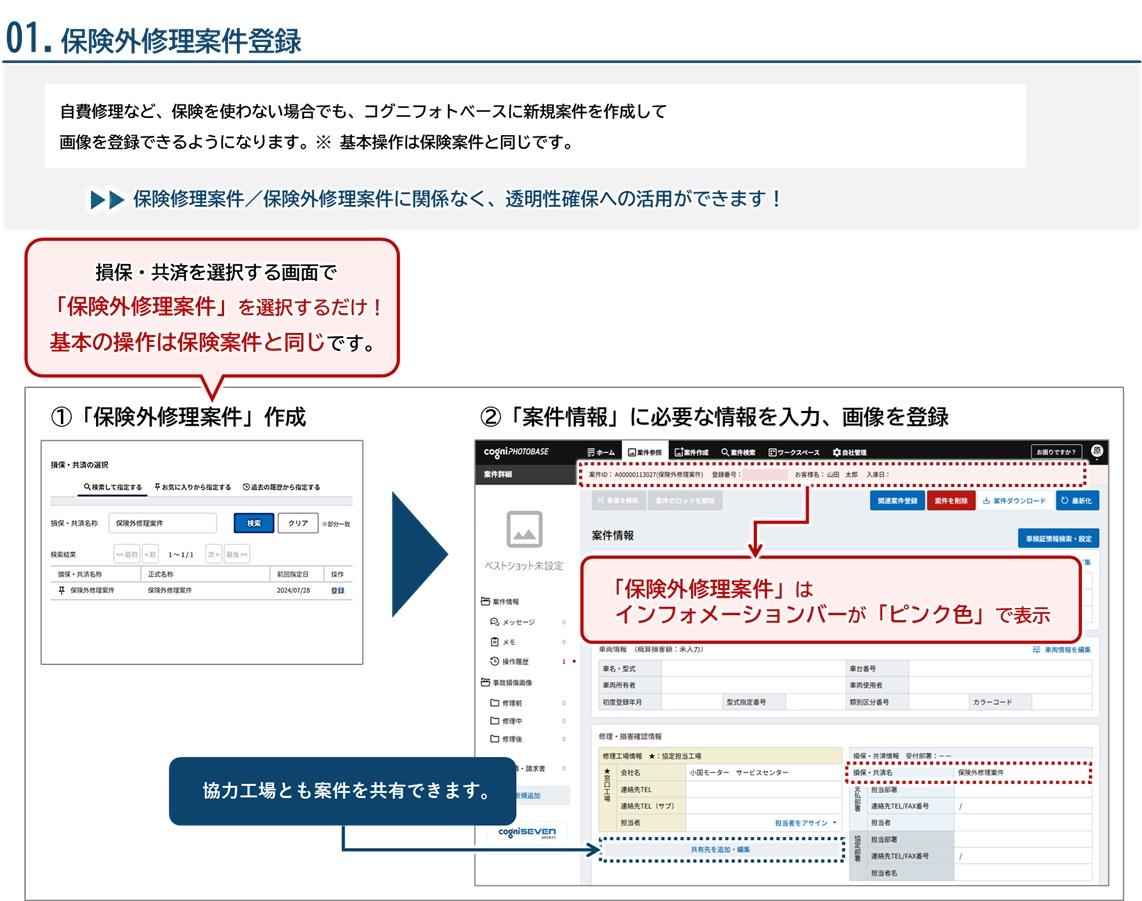Collapse the 案件情報 sidebar section
This screenshot has width=1142, height=901.
click(x=485, y=601)
